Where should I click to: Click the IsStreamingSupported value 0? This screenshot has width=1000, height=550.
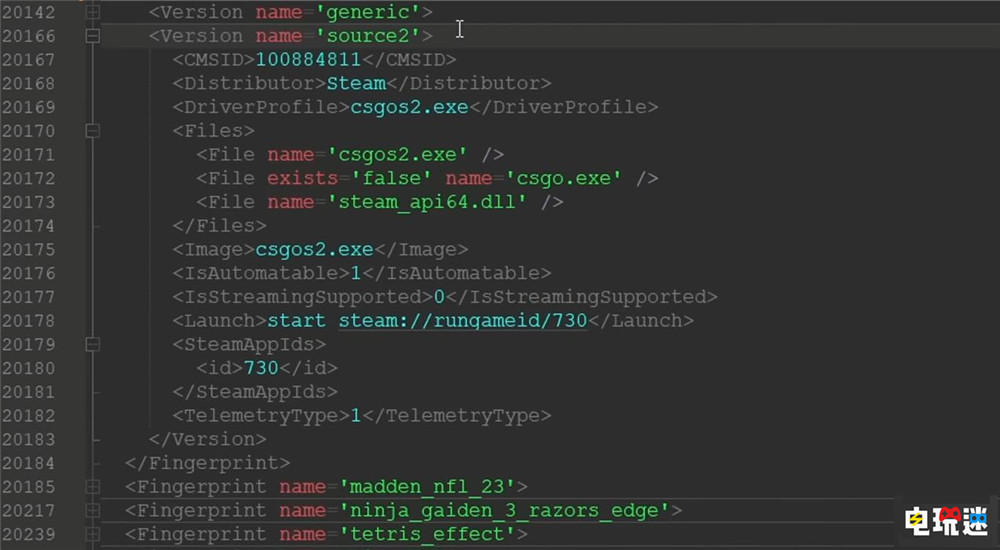coord(439,297)
